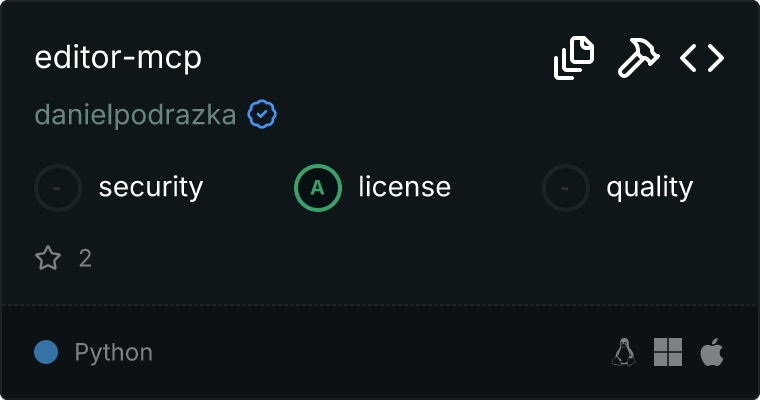
Task: Click the code brackets icon
Action: point(702,58)
